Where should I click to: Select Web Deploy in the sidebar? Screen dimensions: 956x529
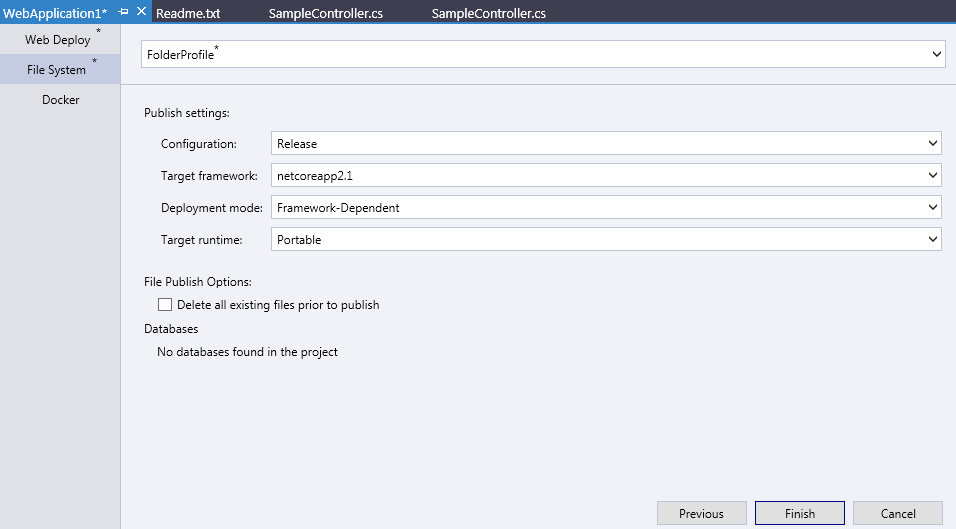point(59,40)
